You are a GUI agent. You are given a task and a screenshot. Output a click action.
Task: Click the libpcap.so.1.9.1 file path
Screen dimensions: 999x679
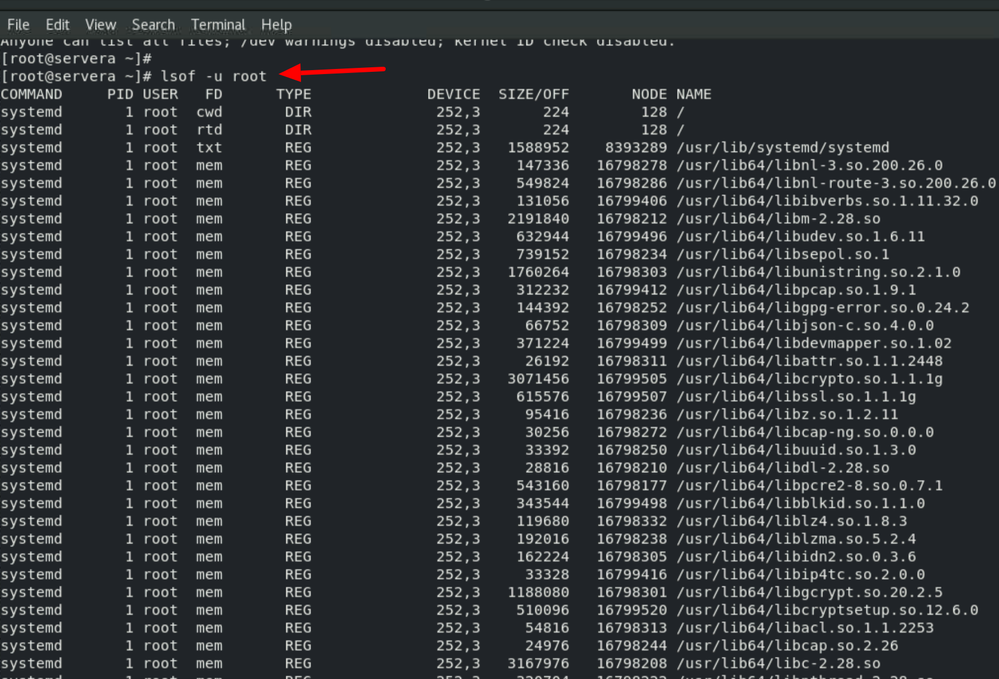pos(796,290)
